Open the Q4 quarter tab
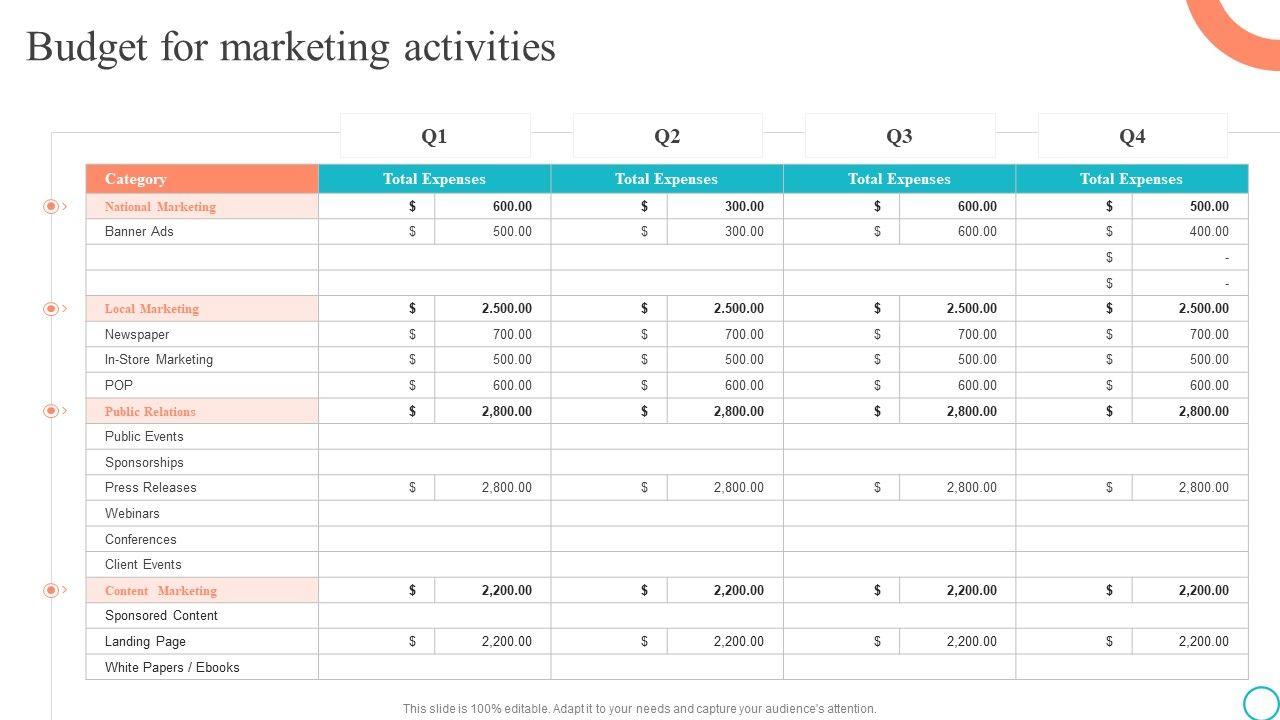Screen dimensions: 1280x720 click(1132, 137)
